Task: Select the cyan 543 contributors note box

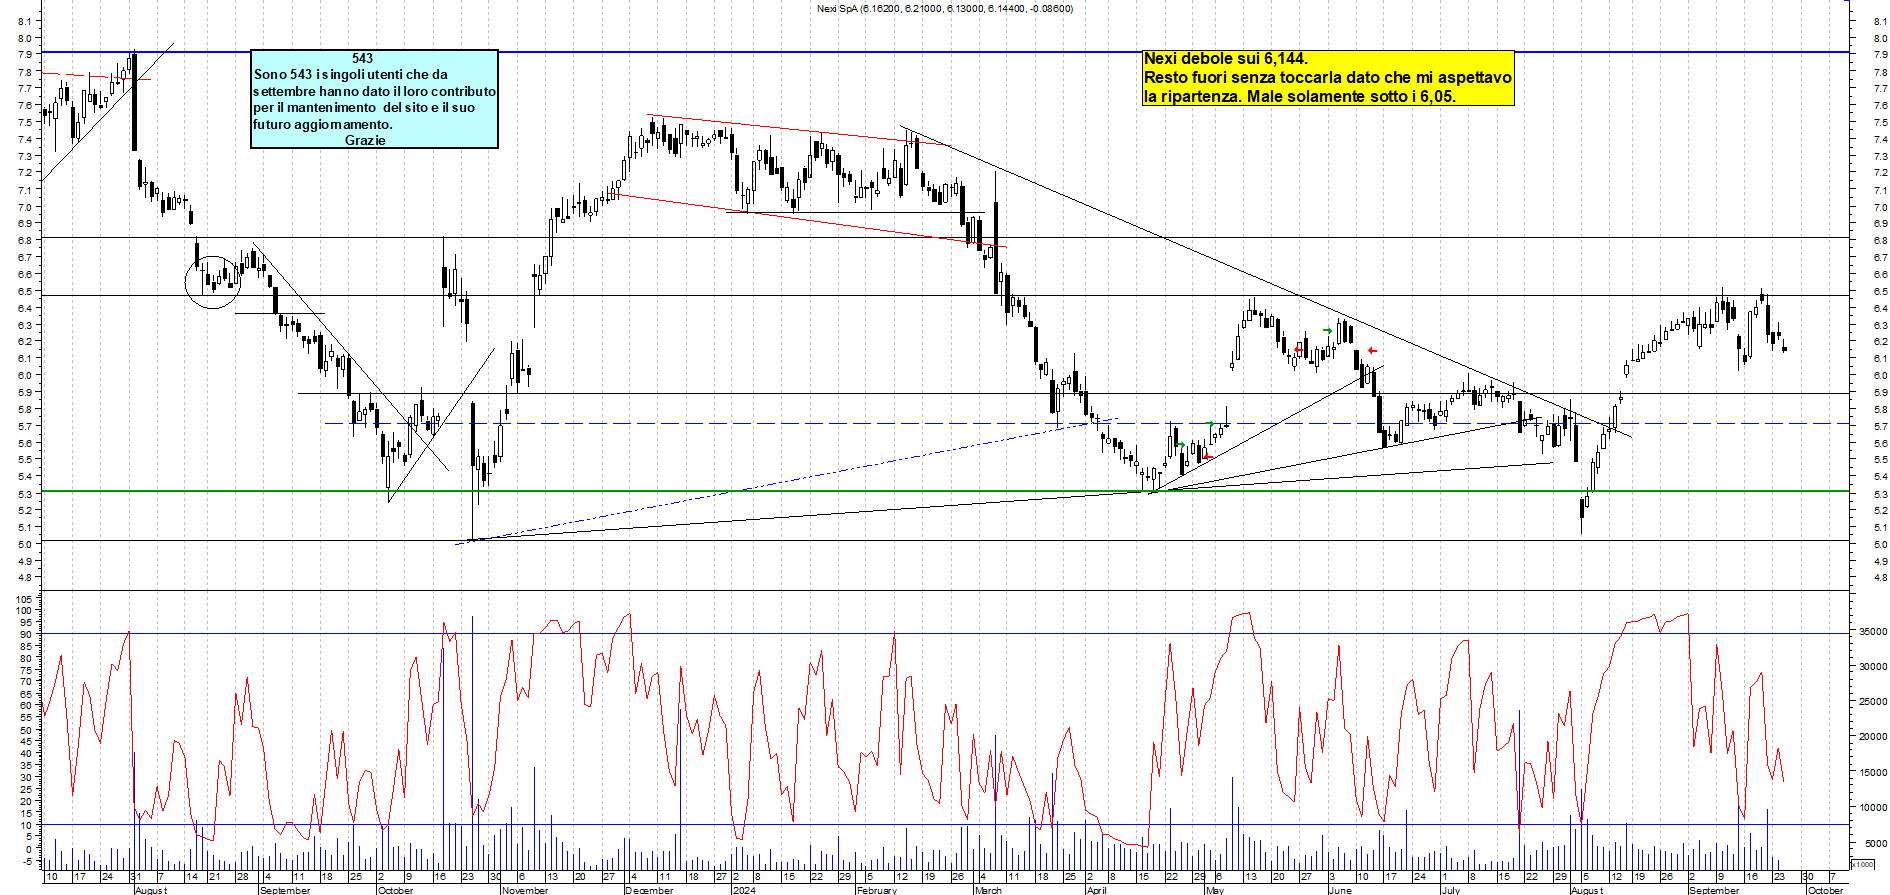Action: (374, 99)
